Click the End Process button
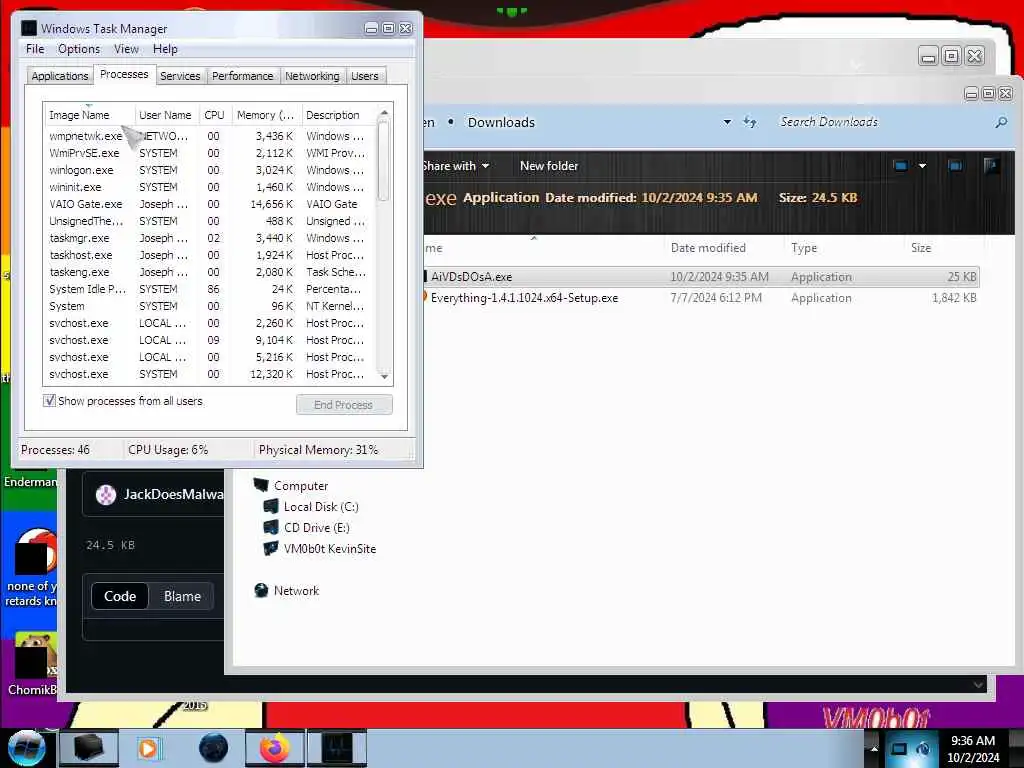This screenshot has height=768, width=1024. click(344, 405)
